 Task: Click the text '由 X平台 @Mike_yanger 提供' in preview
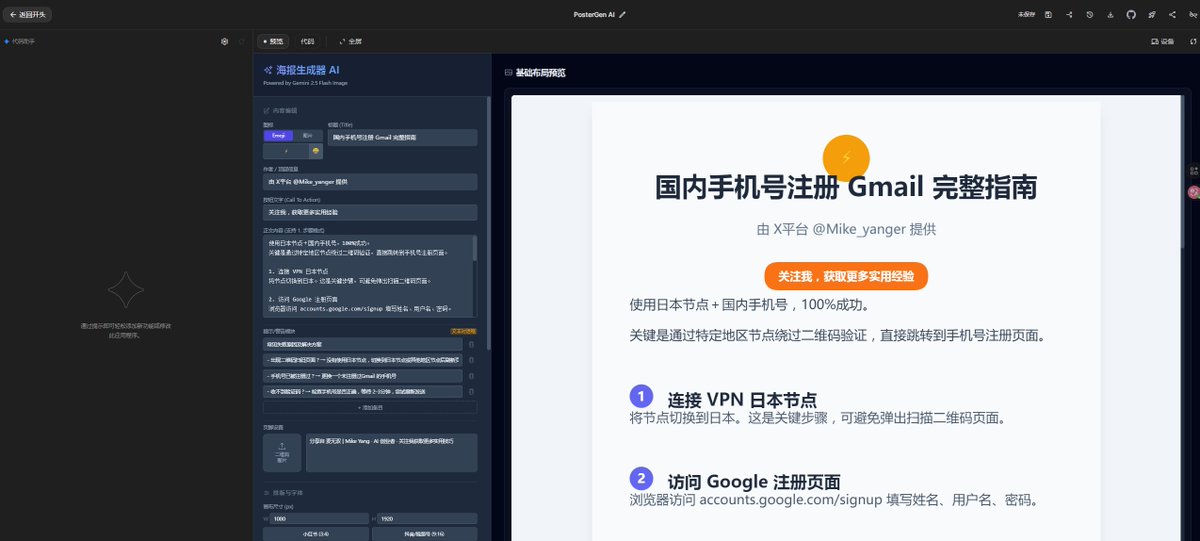pos(846,229)
